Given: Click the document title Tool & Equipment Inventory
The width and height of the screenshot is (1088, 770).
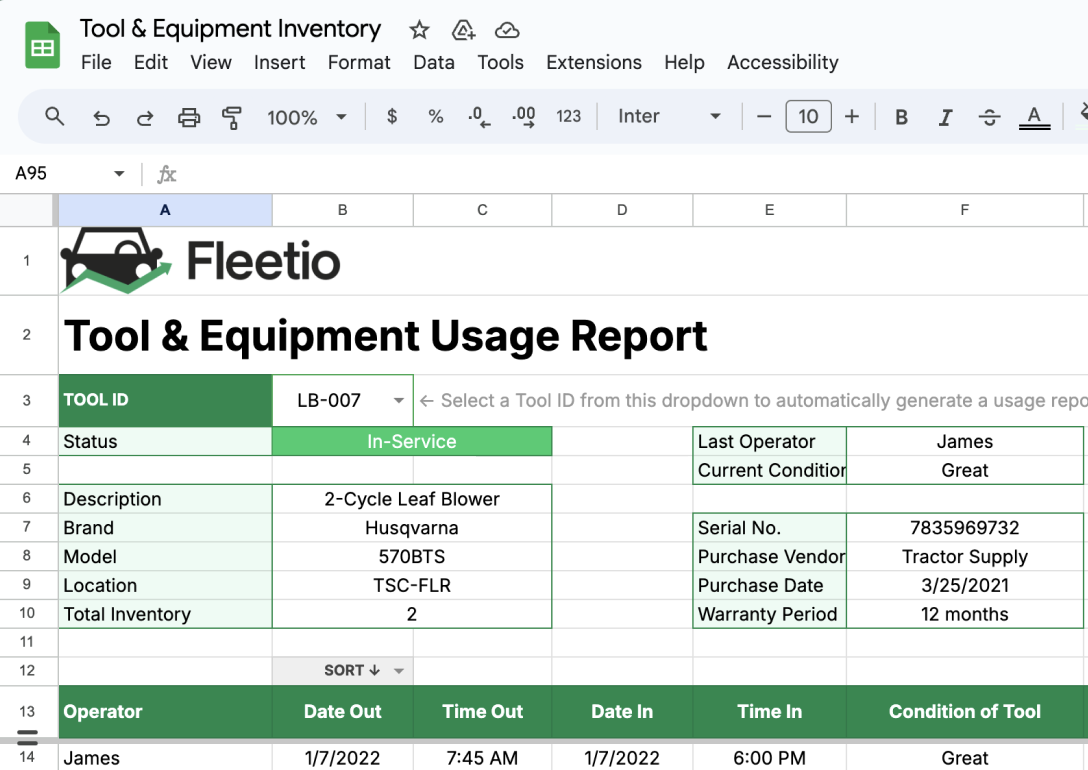Looking at the screenshot, I should point(230,29).
